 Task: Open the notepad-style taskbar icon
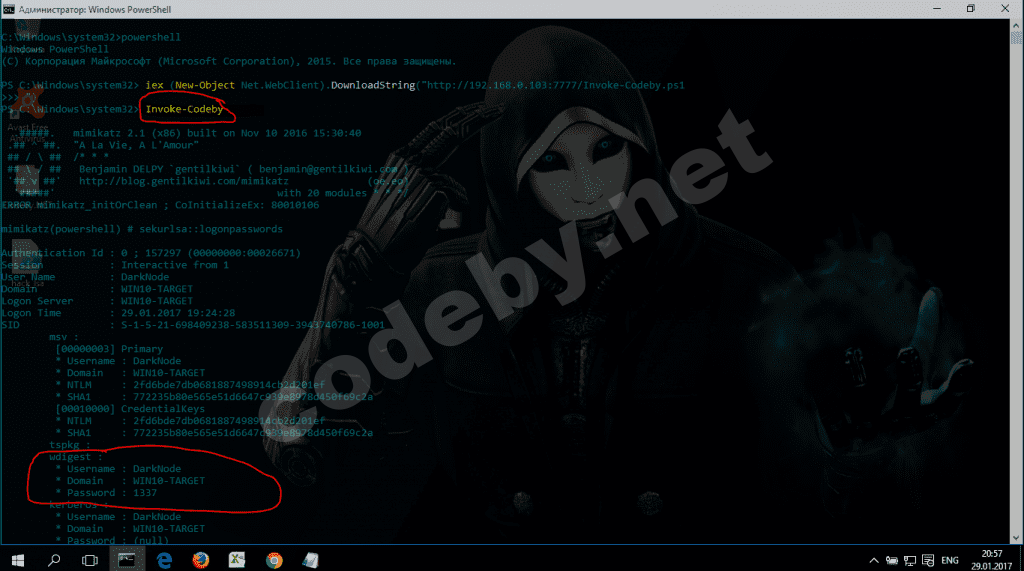[310, 560]
